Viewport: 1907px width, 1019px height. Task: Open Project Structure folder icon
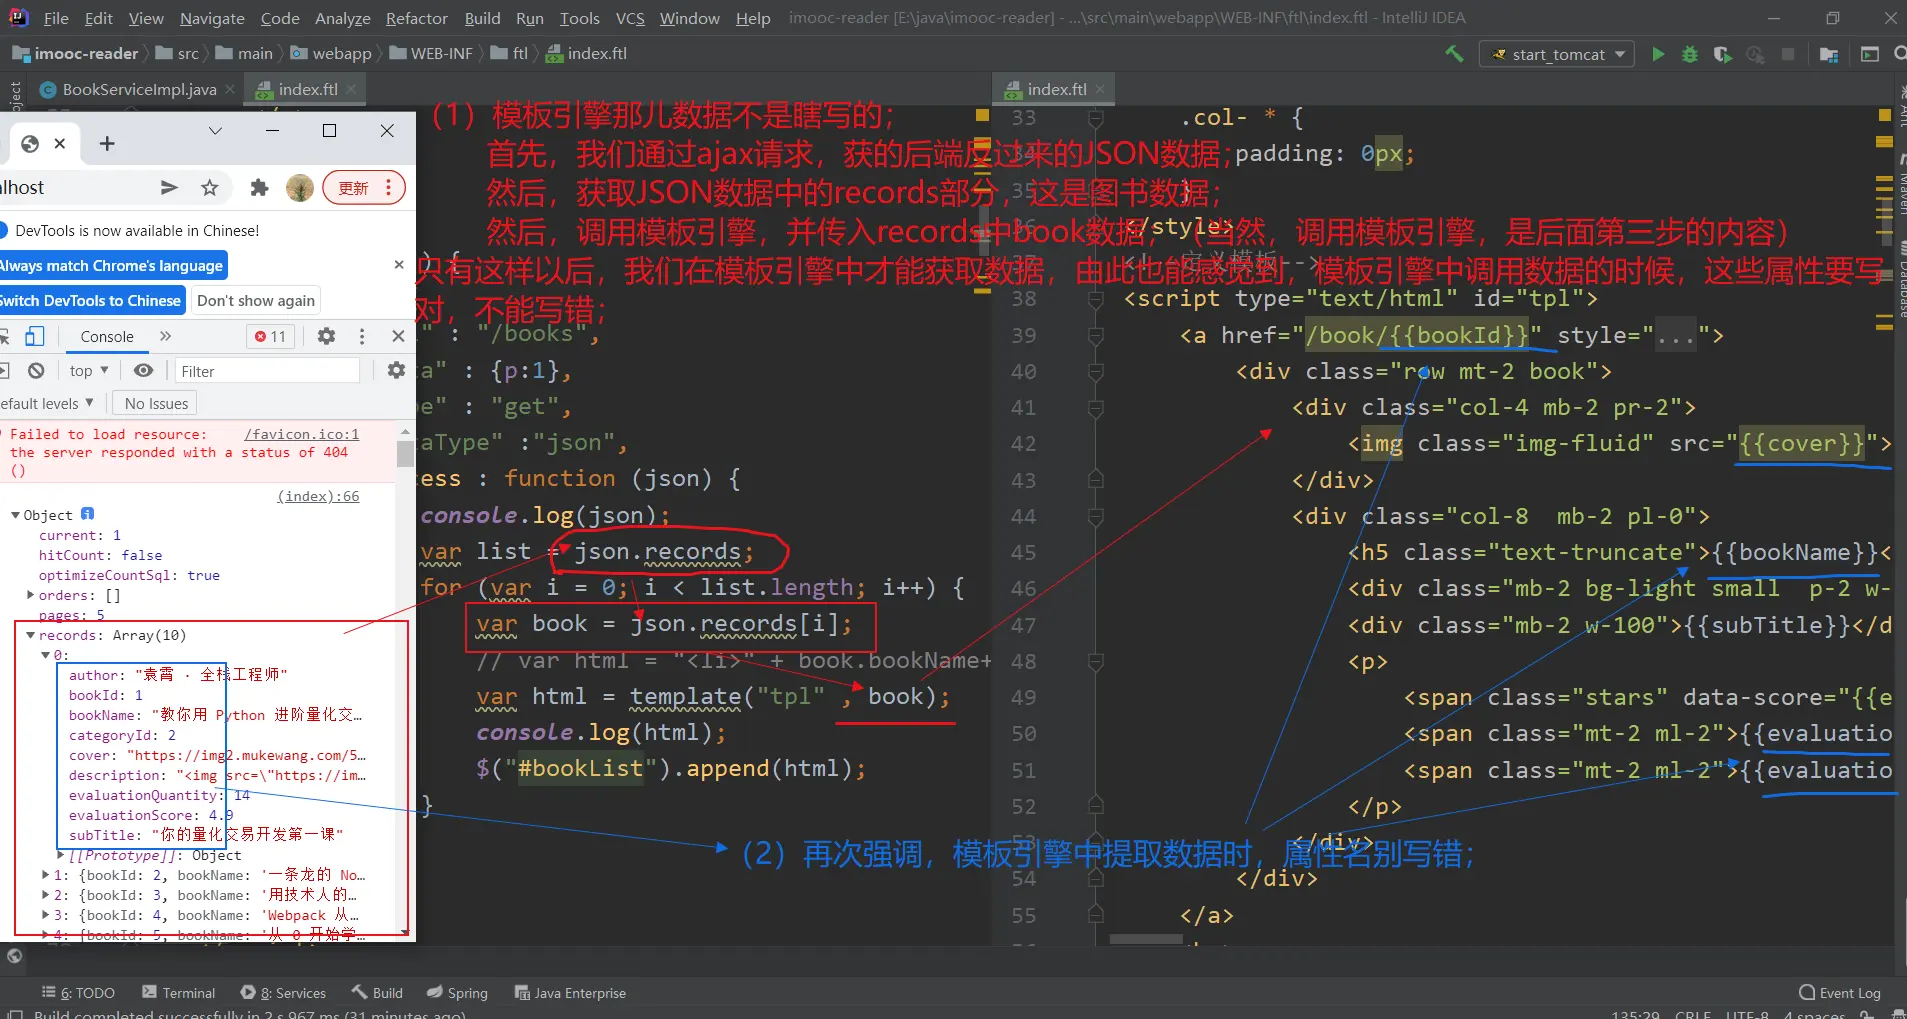point(1829,54)
